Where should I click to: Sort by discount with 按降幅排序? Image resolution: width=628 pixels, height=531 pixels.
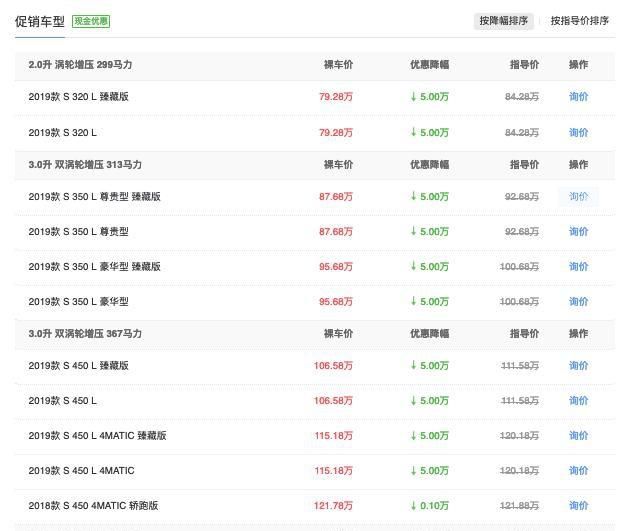pos(503,21)
